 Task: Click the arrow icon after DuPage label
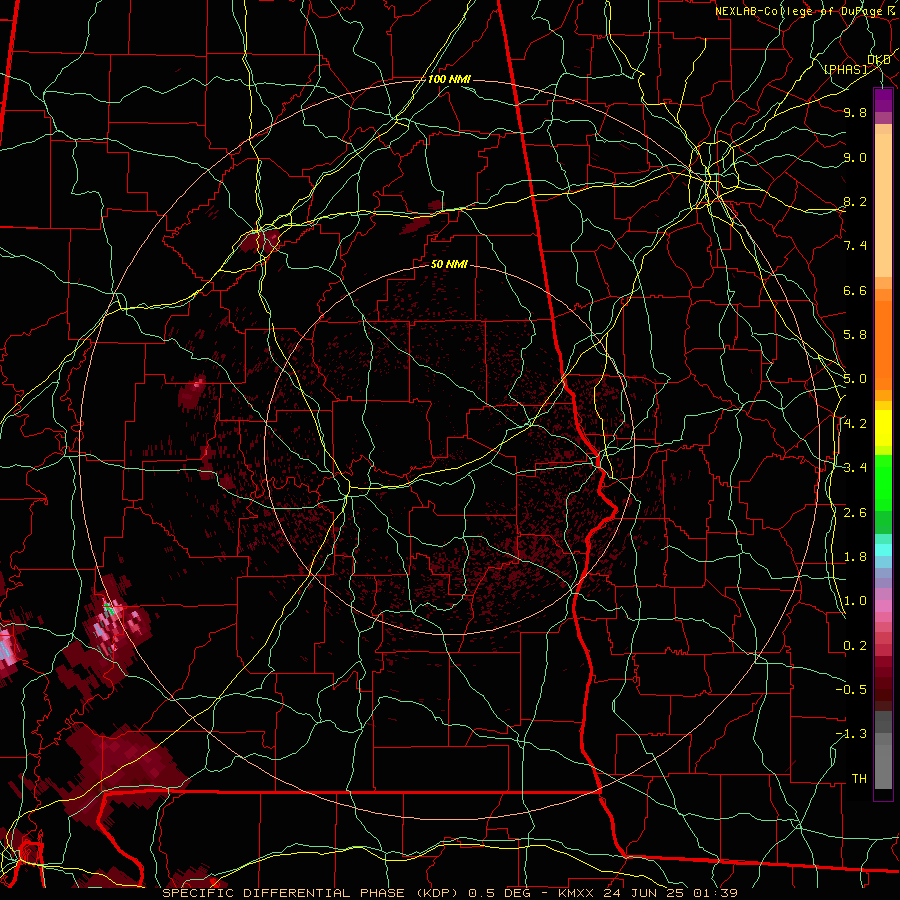(891, 11)
